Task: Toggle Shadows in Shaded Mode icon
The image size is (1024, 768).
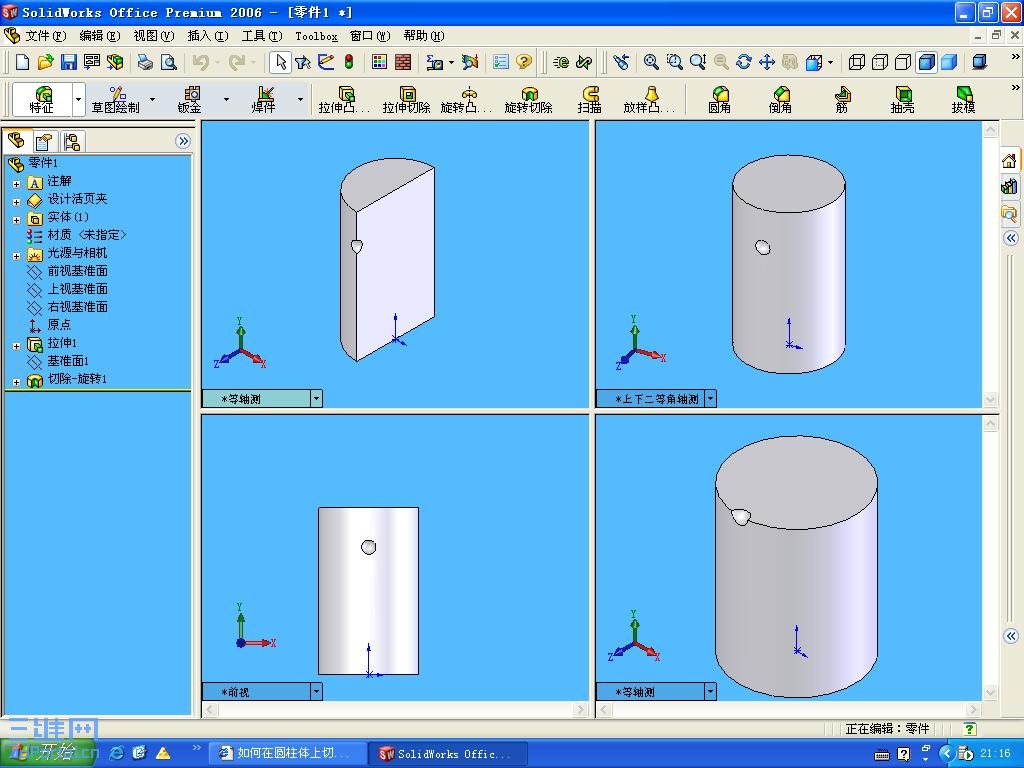Action: coord(979,62)
